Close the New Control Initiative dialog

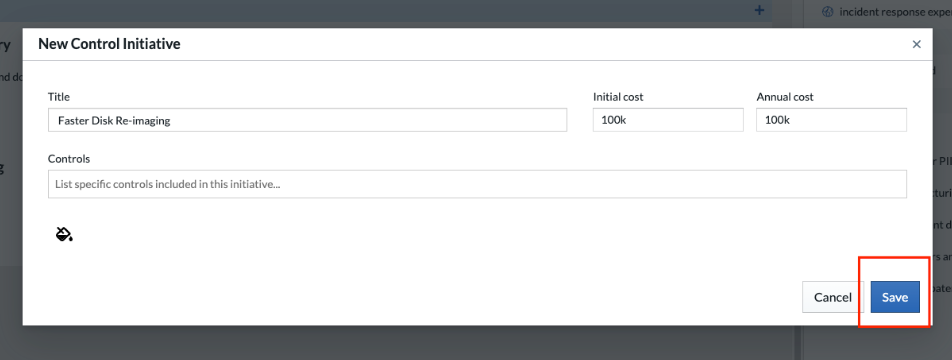coord(917,44)
